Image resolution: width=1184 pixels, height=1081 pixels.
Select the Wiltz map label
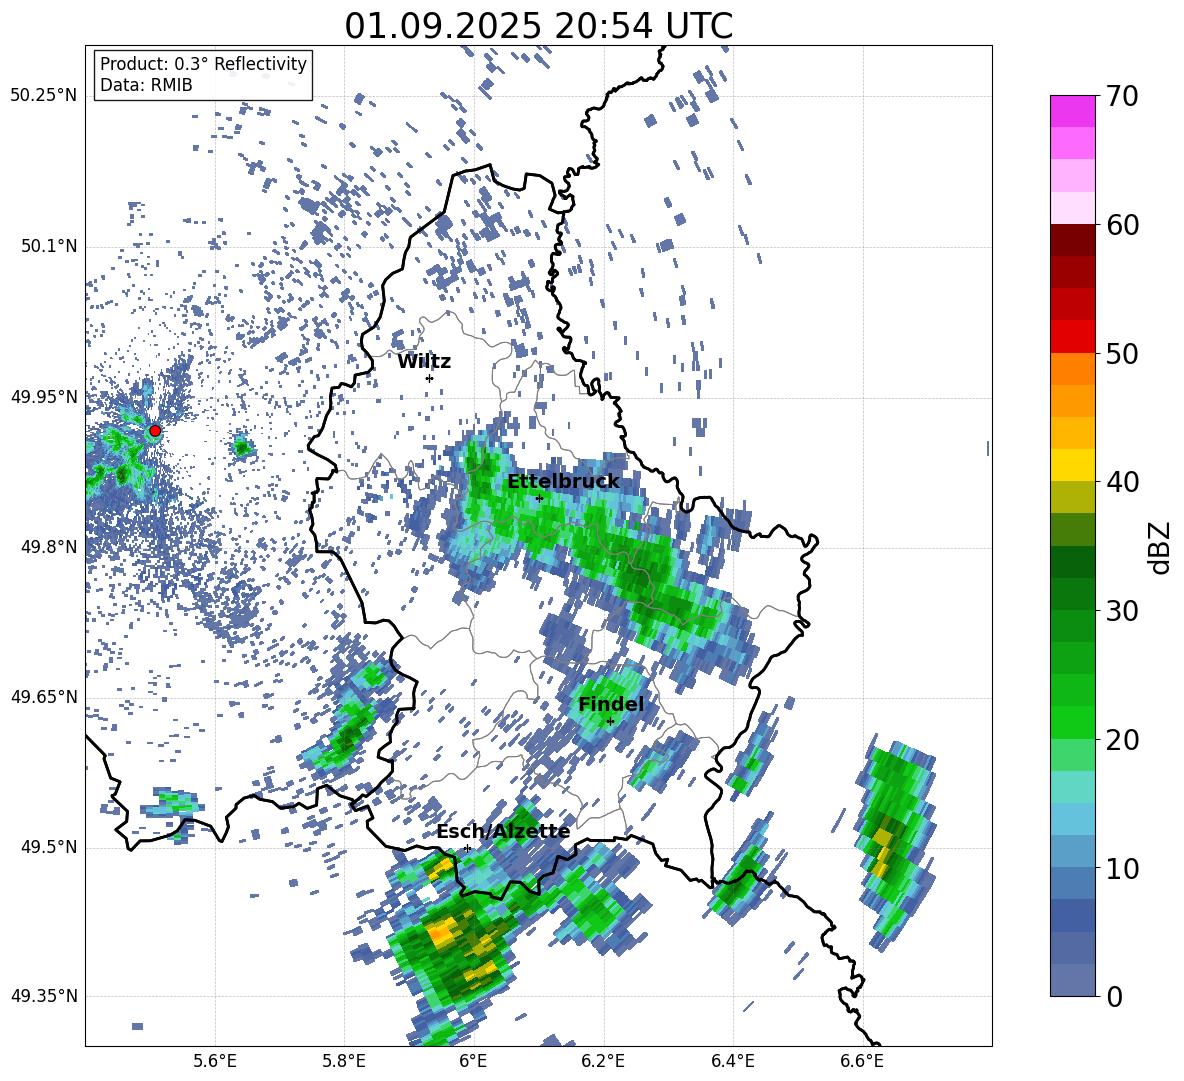coord(424,362)
